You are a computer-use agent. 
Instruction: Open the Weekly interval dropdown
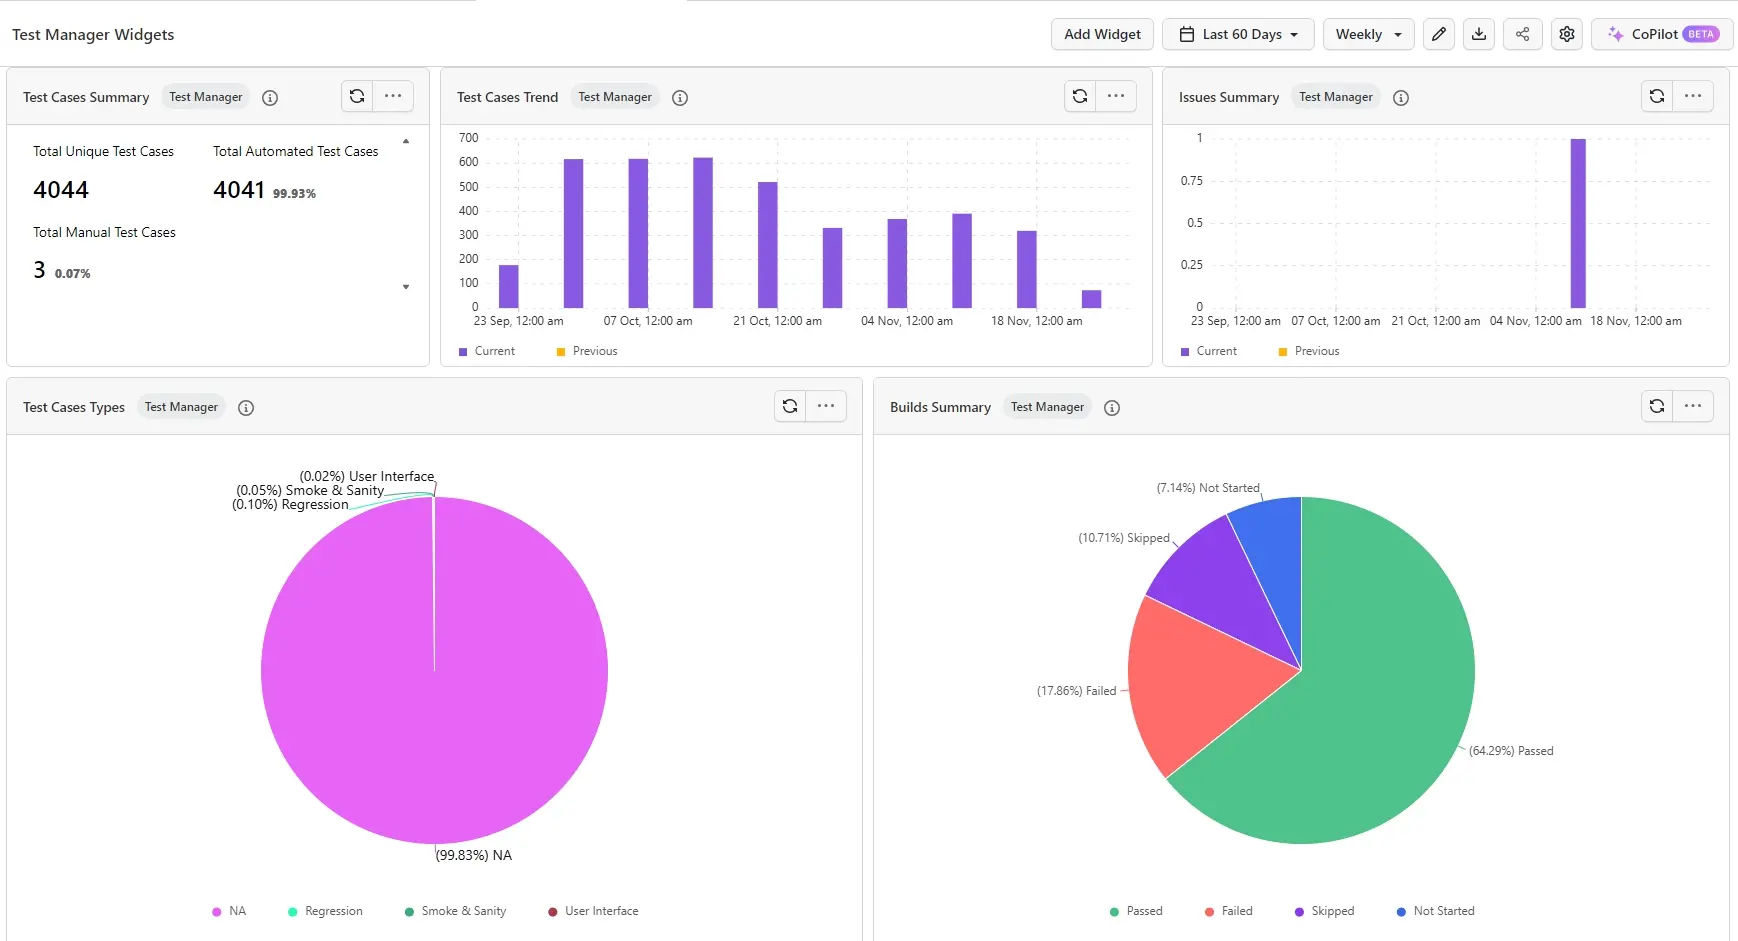1367,33
